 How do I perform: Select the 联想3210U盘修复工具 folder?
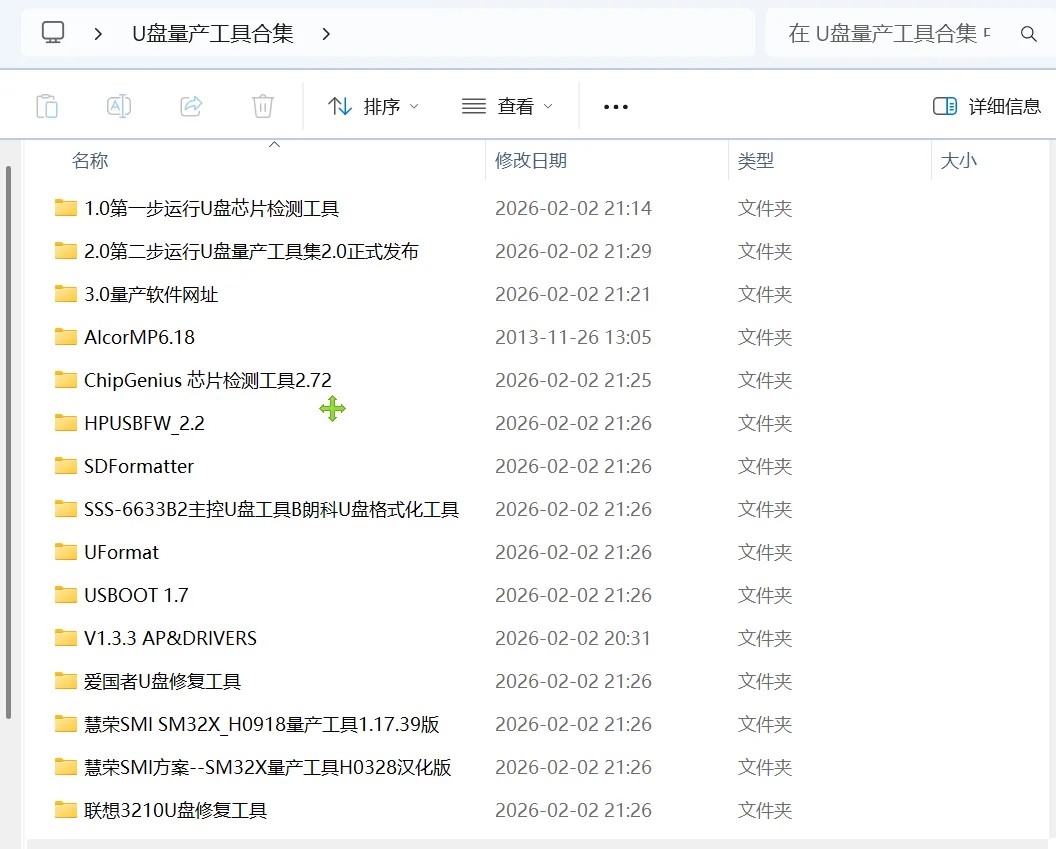point(175,811)
